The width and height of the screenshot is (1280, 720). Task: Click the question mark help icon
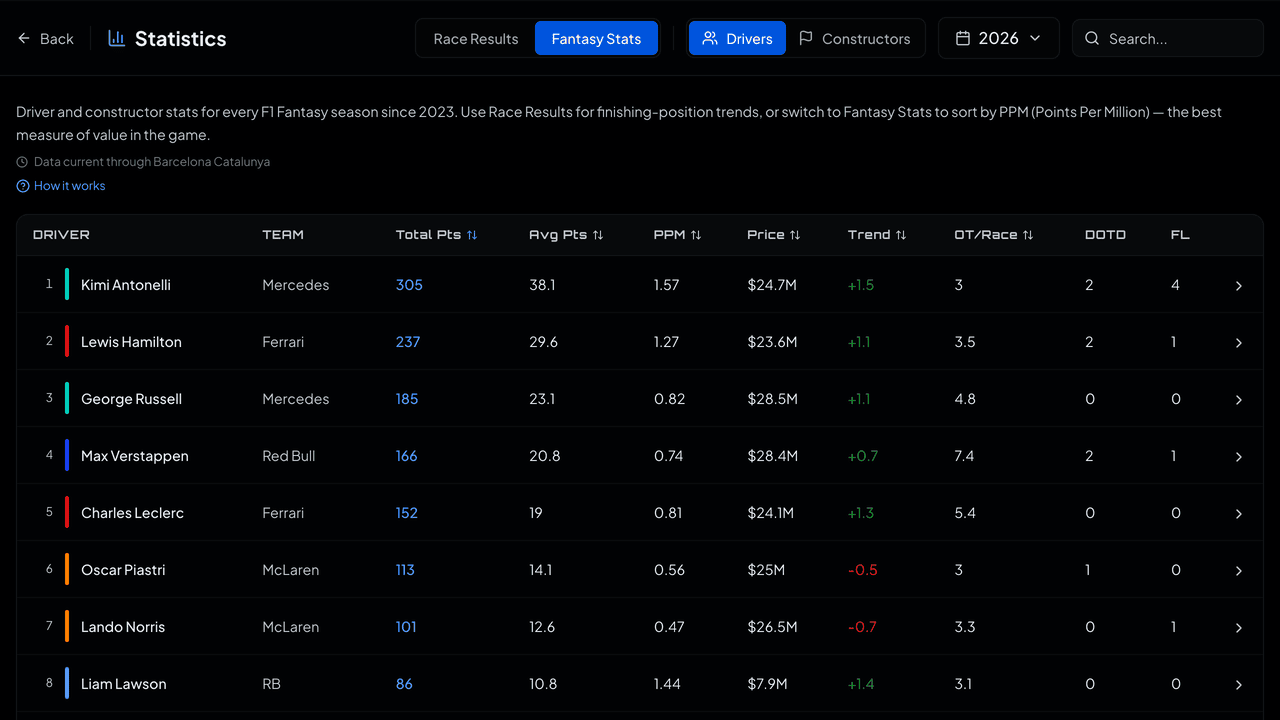[23, 186]
